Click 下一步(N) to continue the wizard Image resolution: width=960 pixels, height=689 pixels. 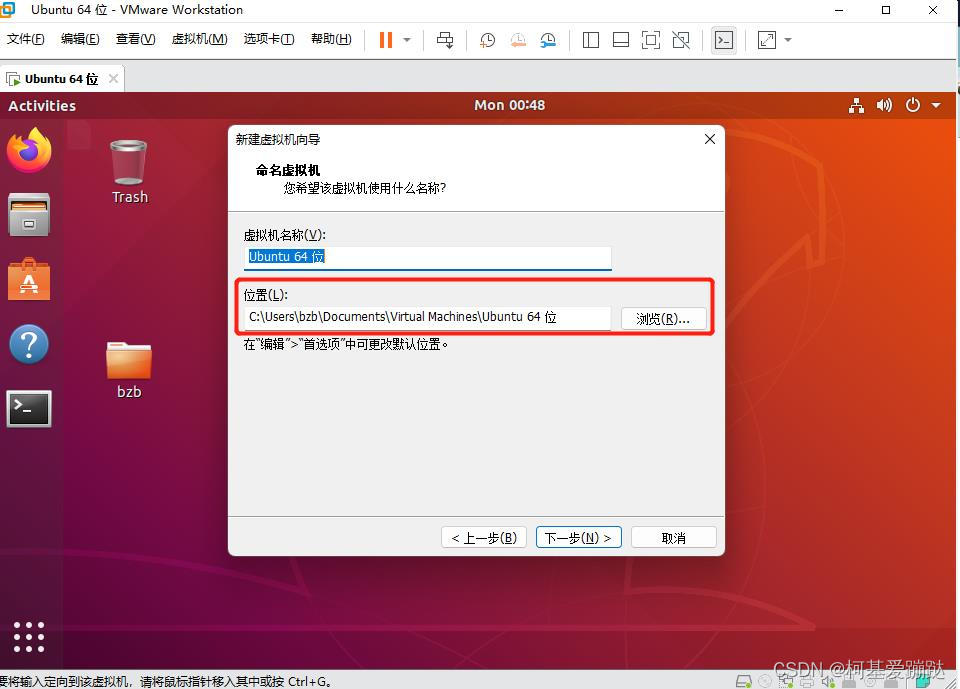coord(578,537)
